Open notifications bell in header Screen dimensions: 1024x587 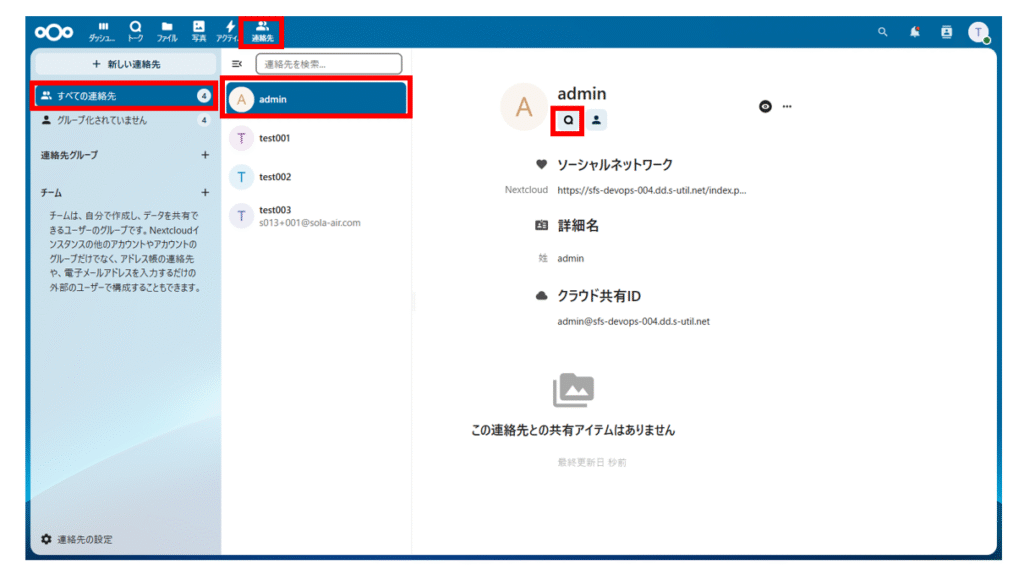(x=914, y=32)
